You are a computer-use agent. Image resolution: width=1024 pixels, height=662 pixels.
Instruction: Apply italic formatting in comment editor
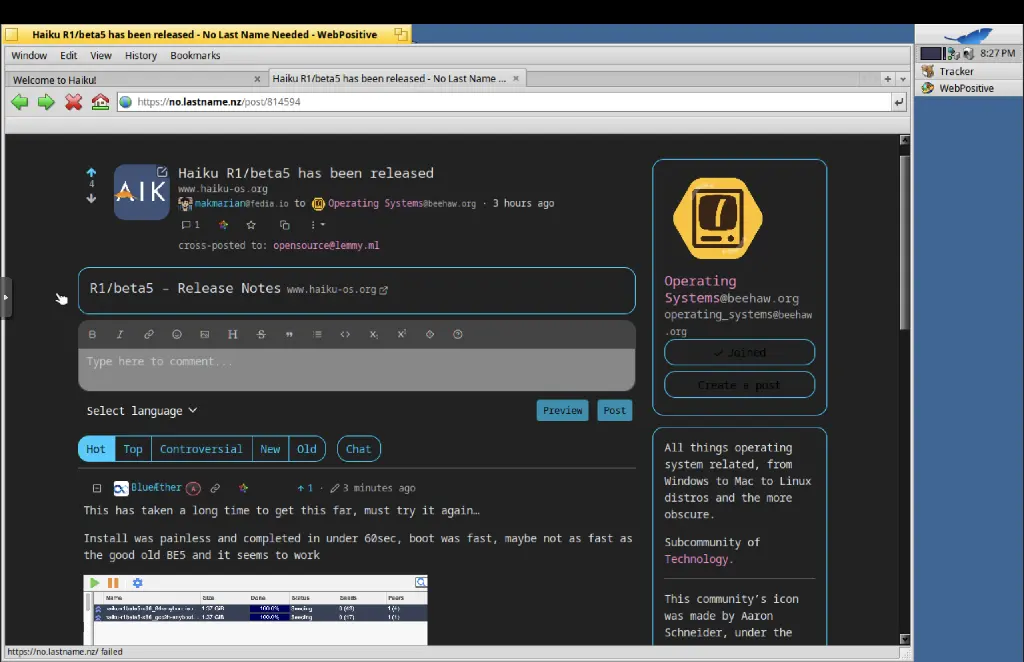pyautogui.click(x=120, y=334)
